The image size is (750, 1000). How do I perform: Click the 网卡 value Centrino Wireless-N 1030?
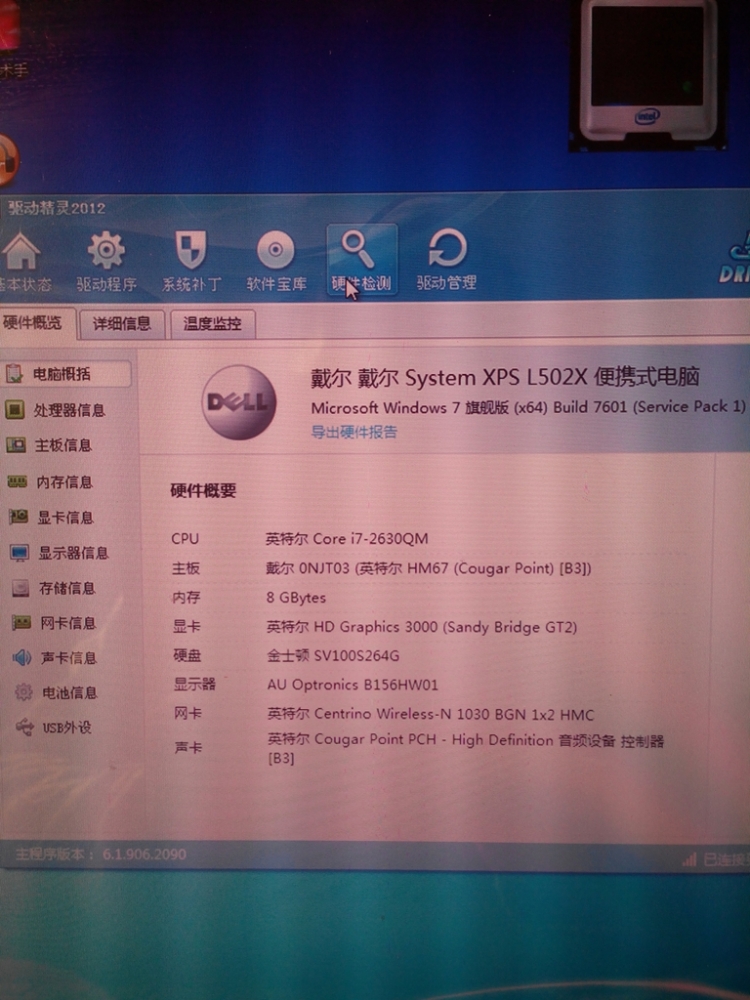[430, 714]
